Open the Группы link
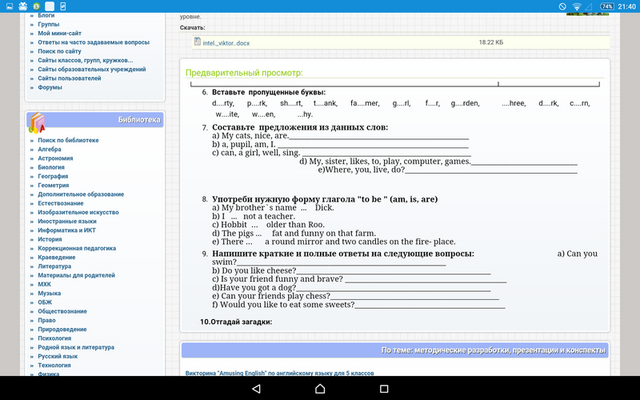This screenshot has width=640, height=400. [x=49, y=24]
